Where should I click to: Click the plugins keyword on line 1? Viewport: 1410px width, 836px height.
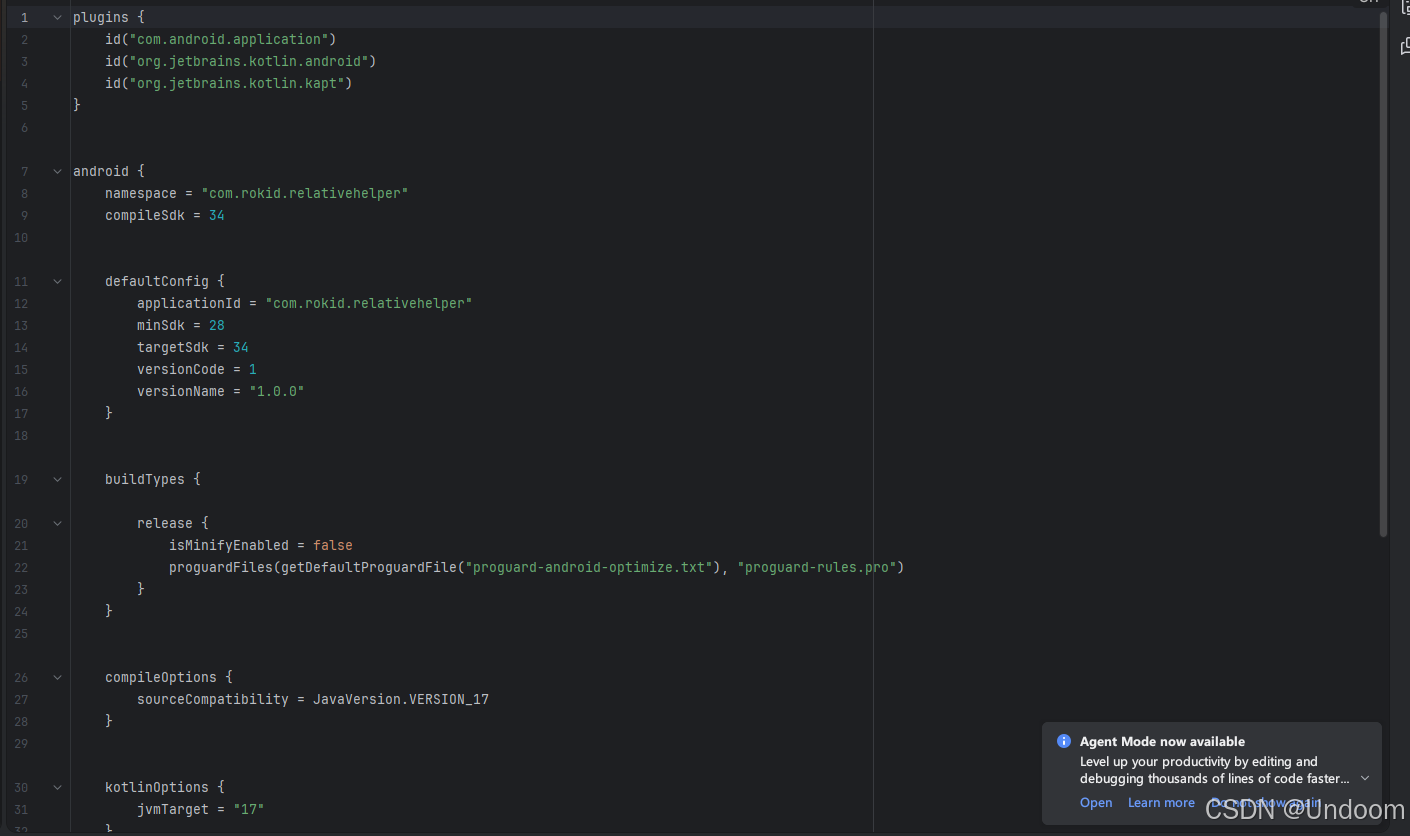[x=101, y=17]
